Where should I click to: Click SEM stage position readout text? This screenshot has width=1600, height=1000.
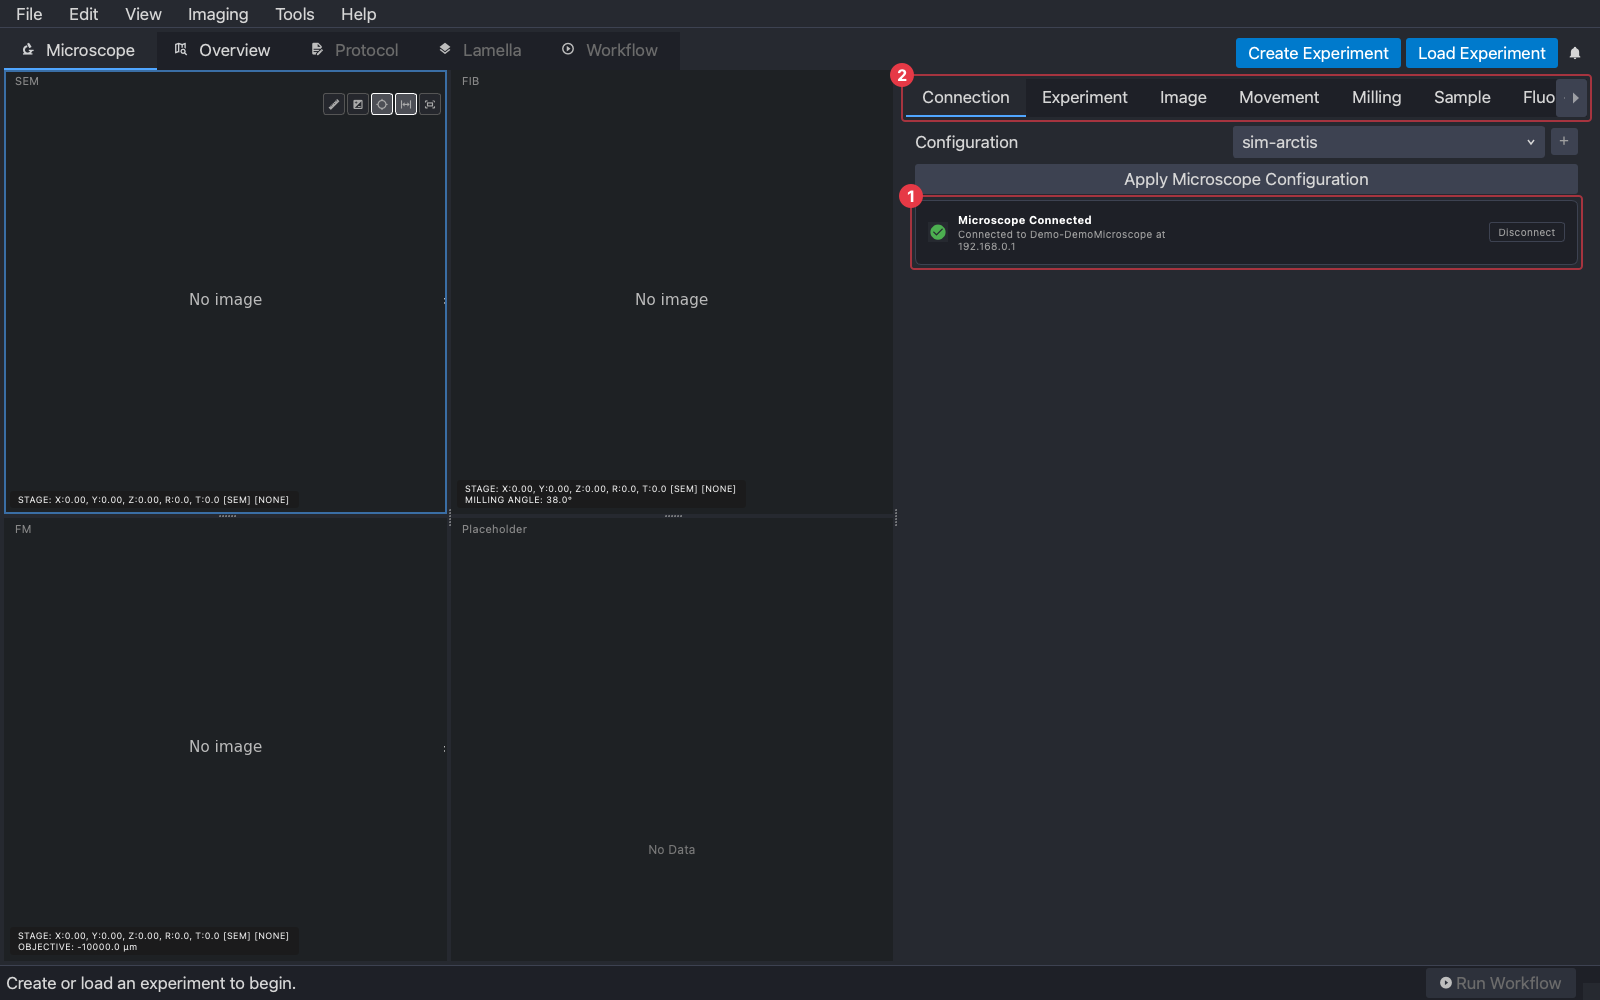coord(153,500)
